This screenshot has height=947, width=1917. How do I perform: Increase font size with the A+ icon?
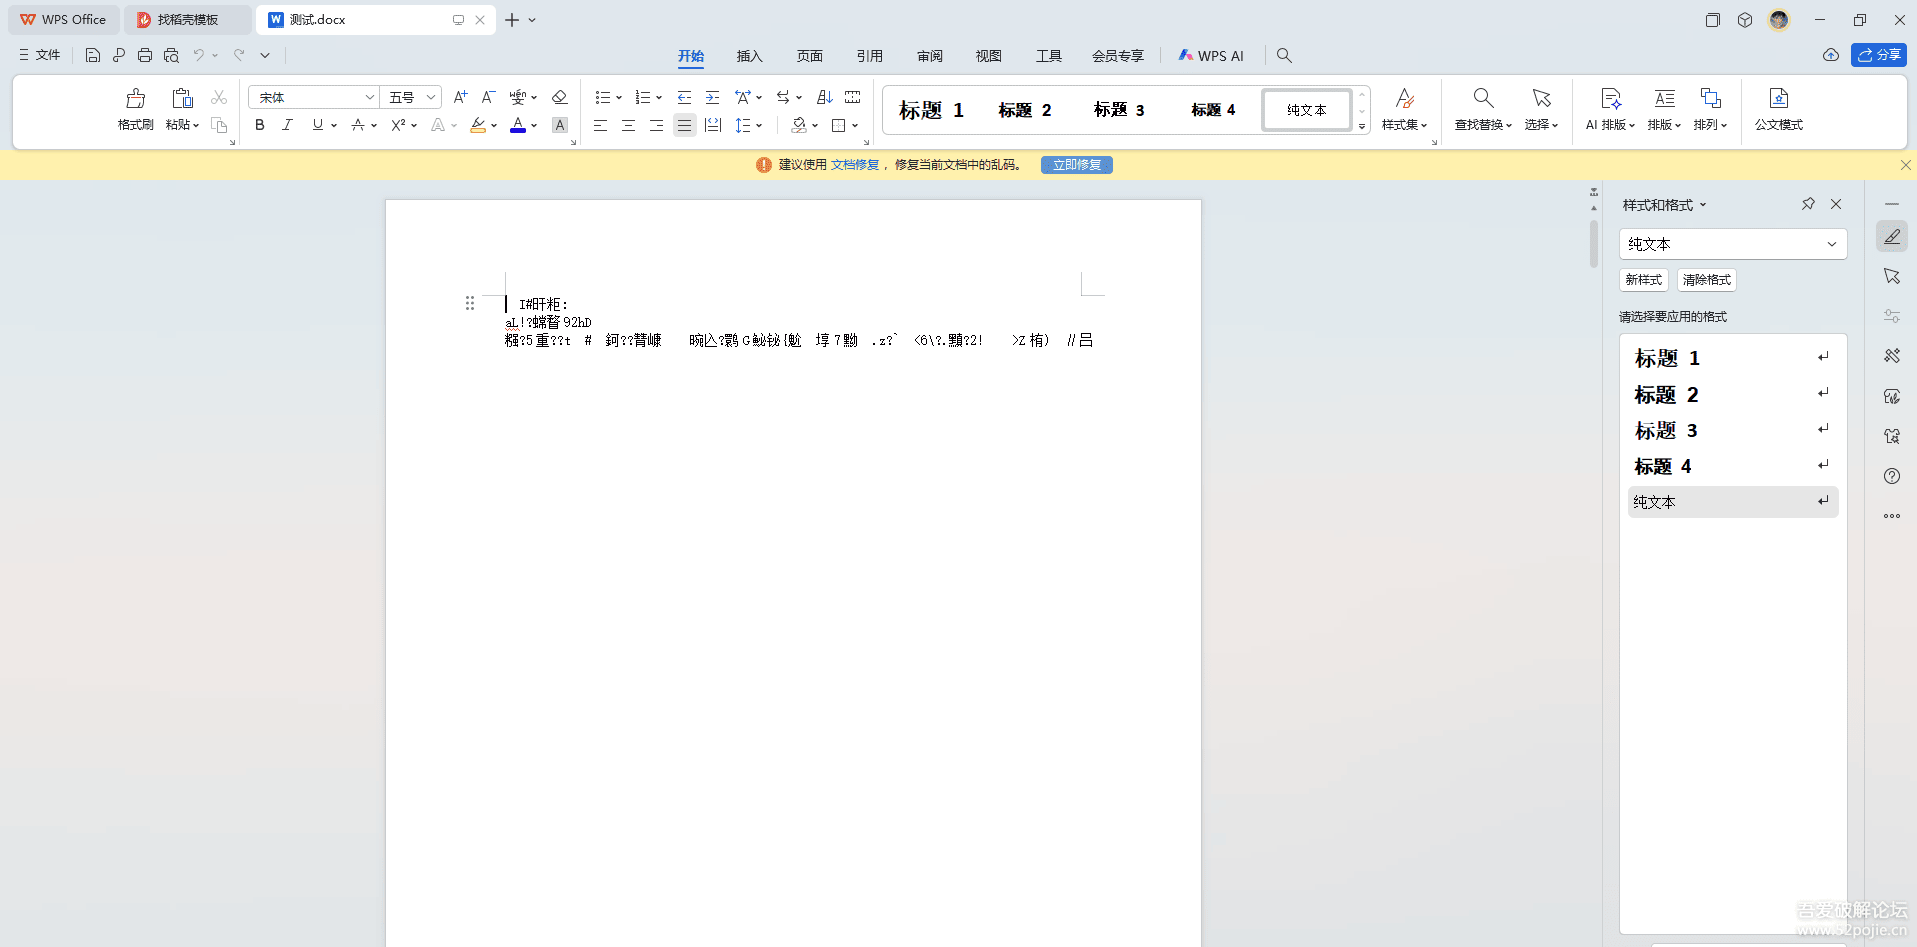(460, 96)
